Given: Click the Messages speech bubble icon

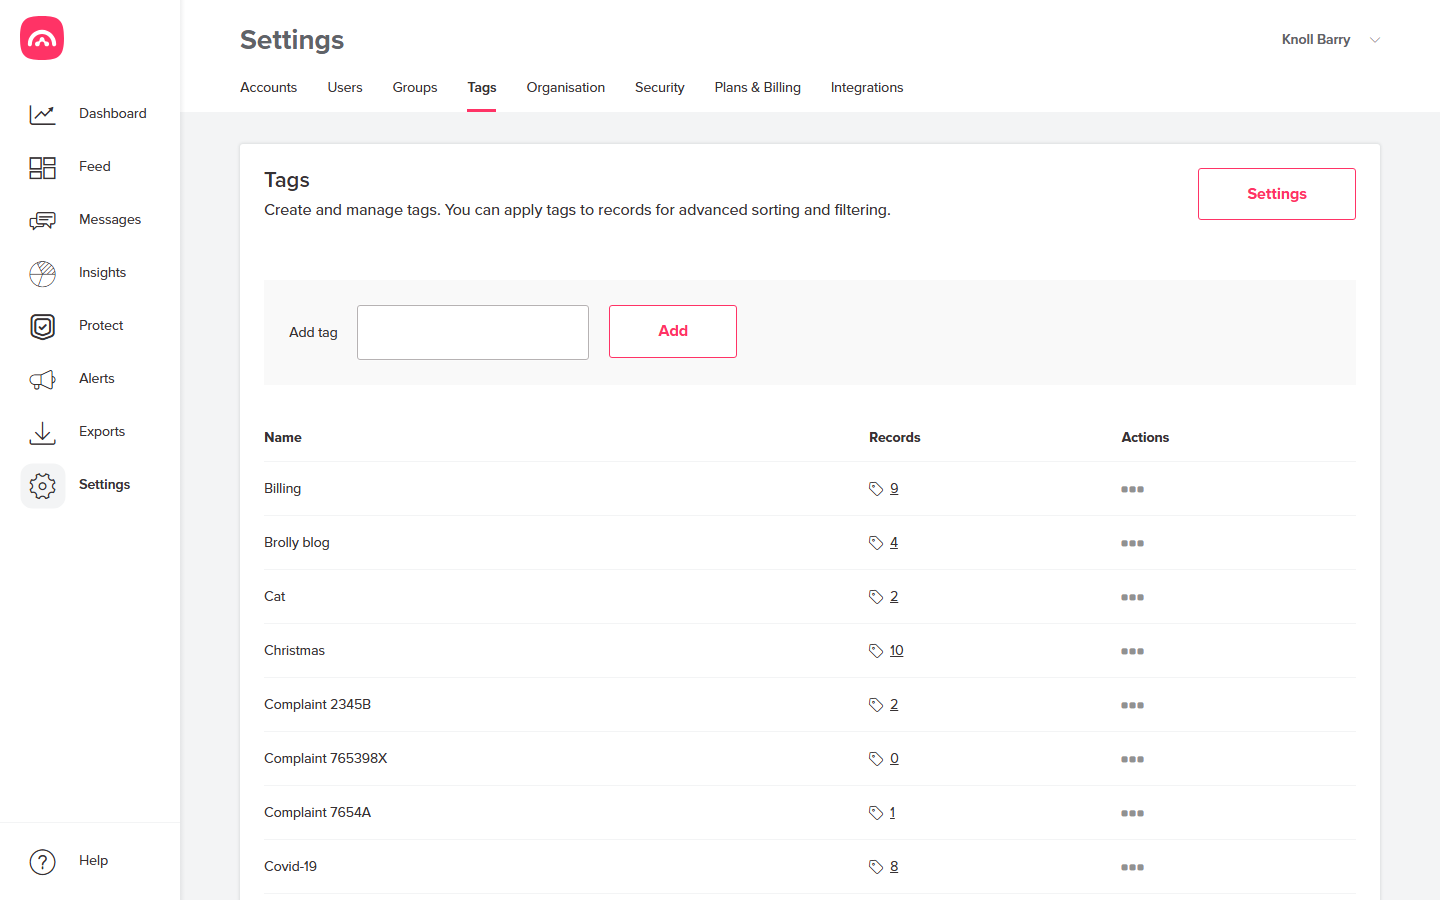Looking at the screenshot, I should click(42, 220).
